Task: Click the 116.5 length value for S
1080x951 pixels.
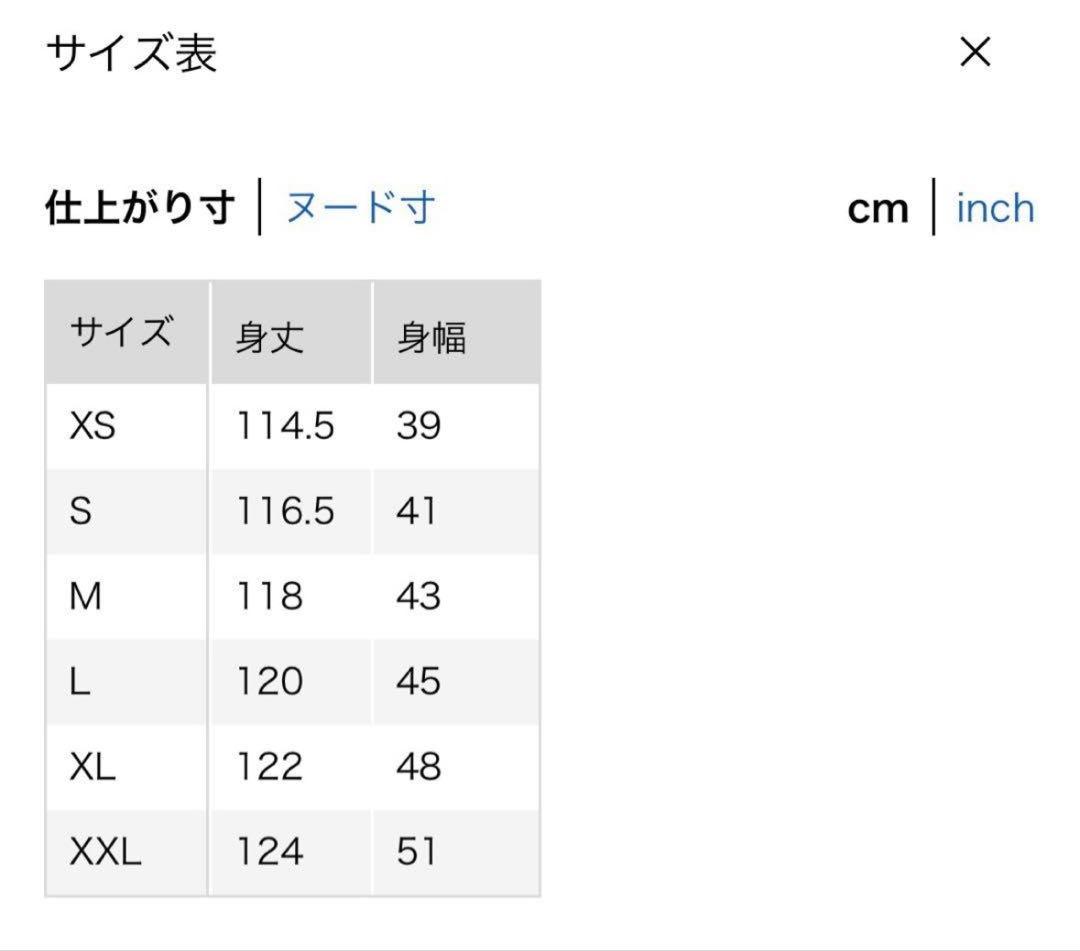Action: pyautogui.click(x=285, y=512)
